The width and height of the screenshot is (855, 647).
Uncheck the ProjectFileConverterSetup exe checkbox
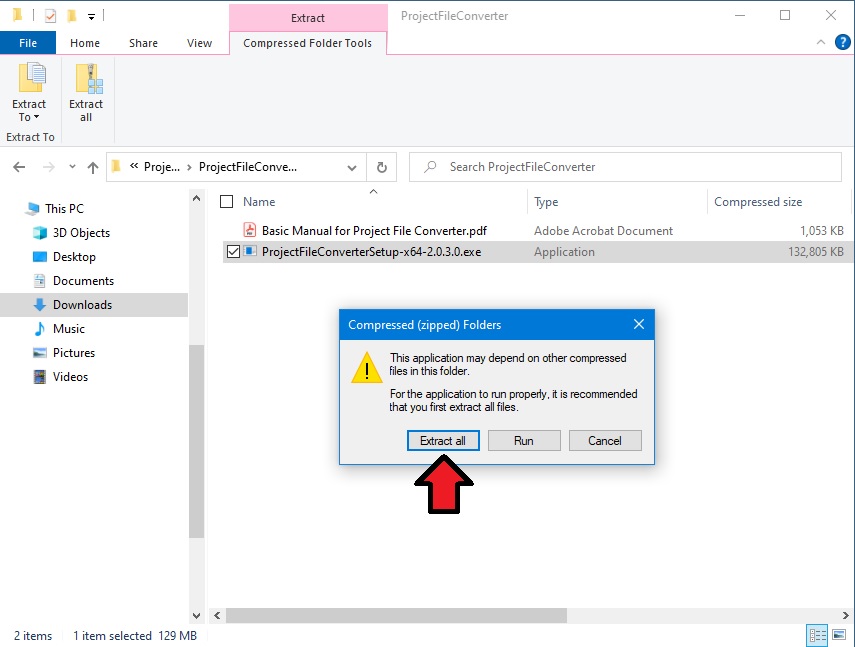coord(233,251)
